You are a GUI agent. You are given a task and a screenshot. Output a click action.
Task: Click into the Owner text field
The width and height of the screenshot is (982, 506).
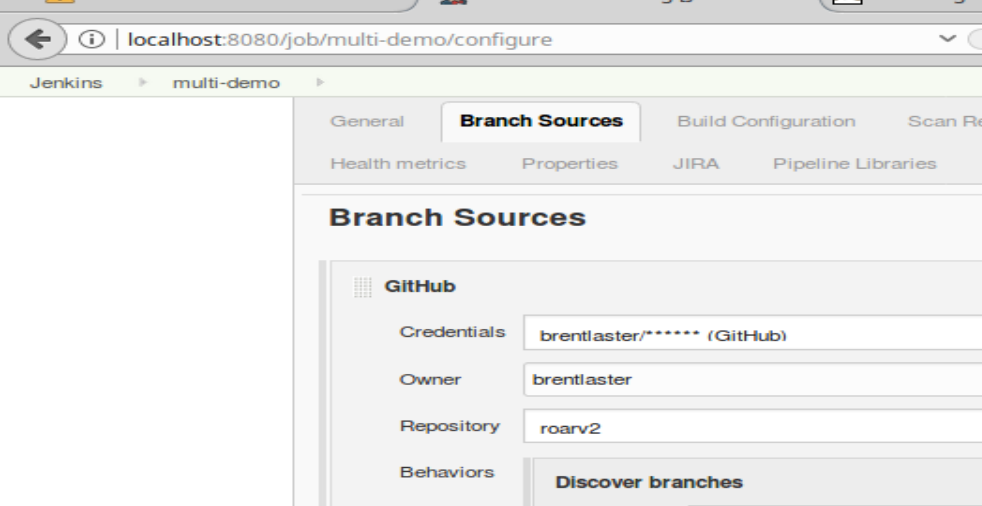[x=750, y=380]
